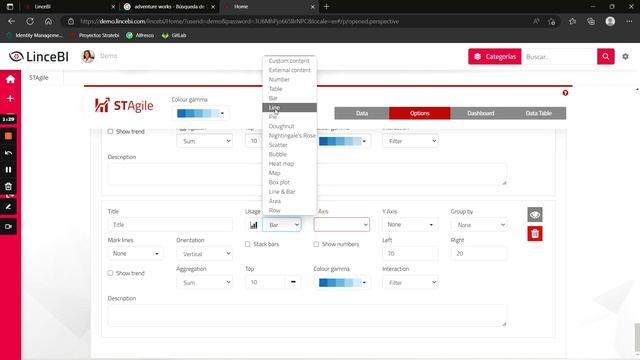Open the settings gear beside the search box
This screenshot has width=640, height=360.
[625, 56]
